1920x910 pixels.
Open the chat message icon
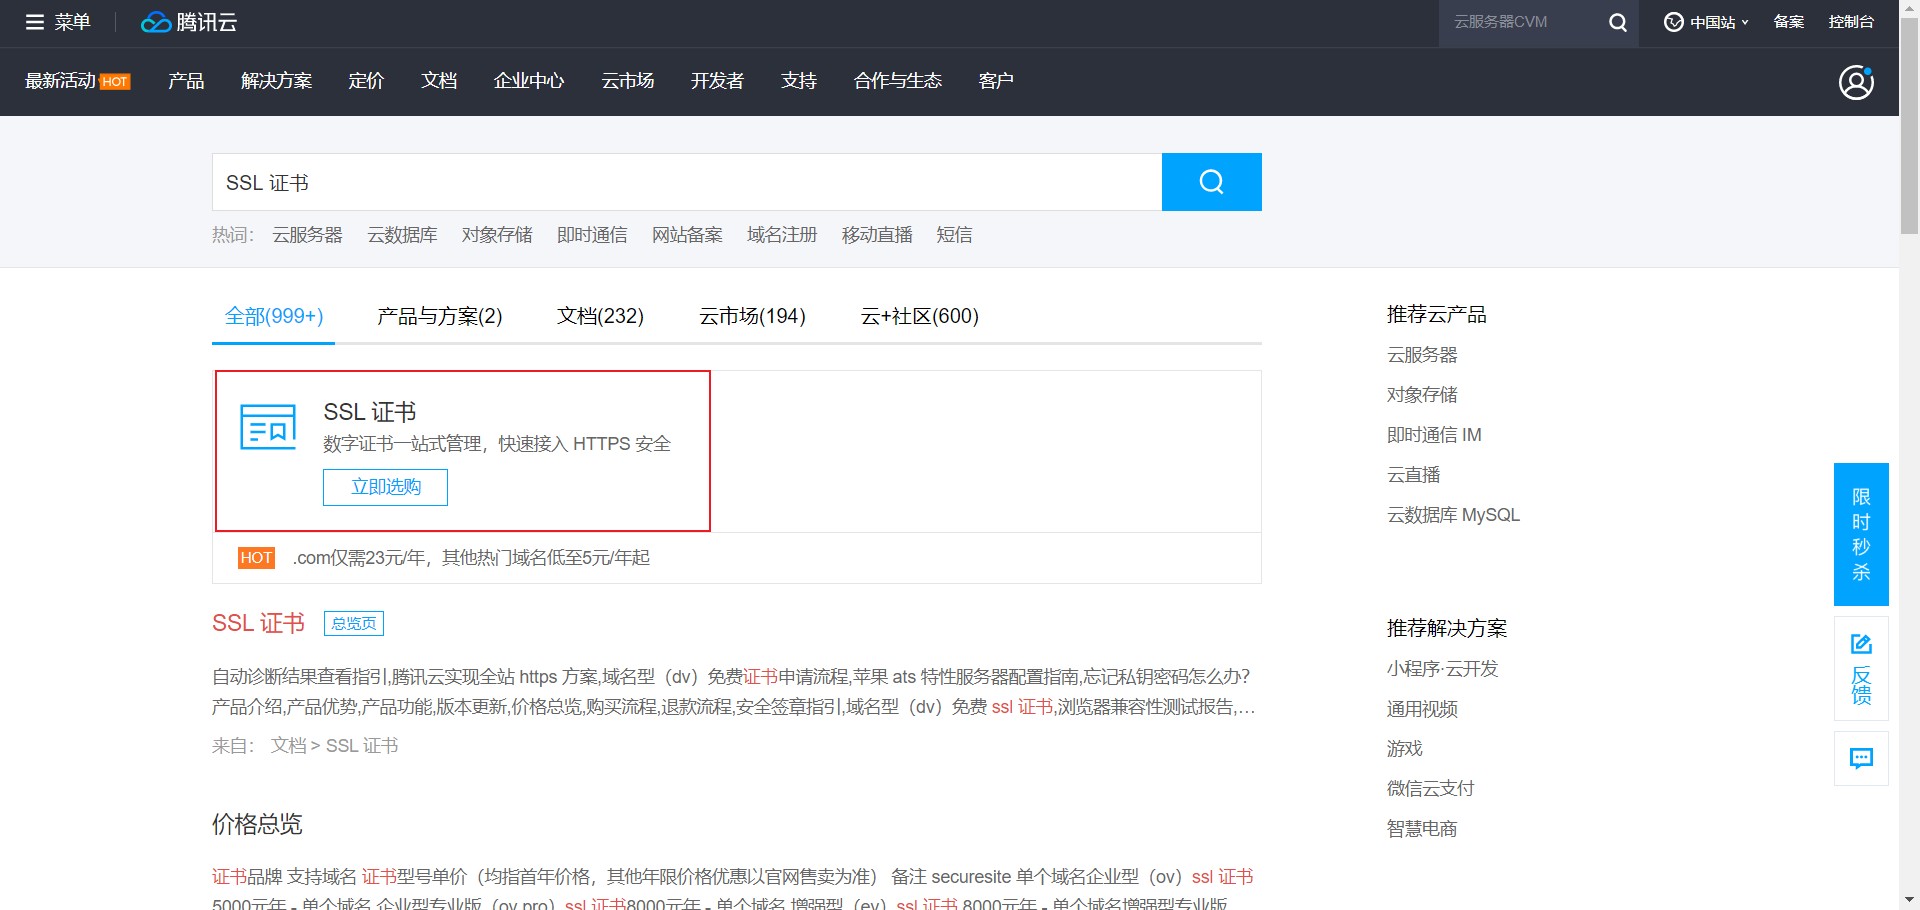click(1861, 758)
